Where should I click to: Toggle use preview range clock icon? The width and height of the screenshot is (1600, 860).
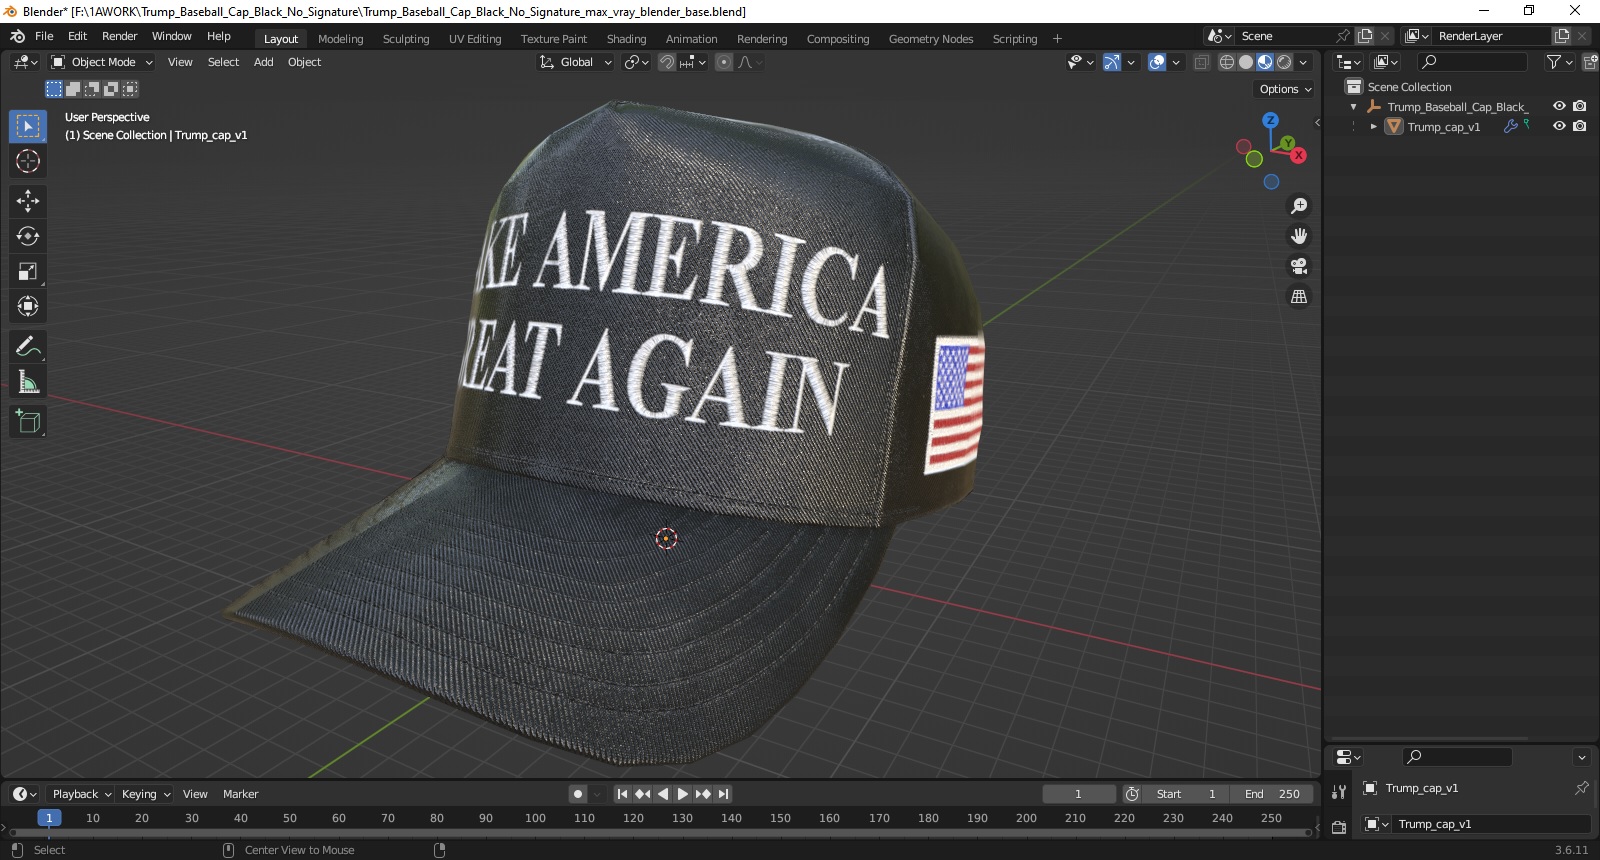click(1132, 794)
